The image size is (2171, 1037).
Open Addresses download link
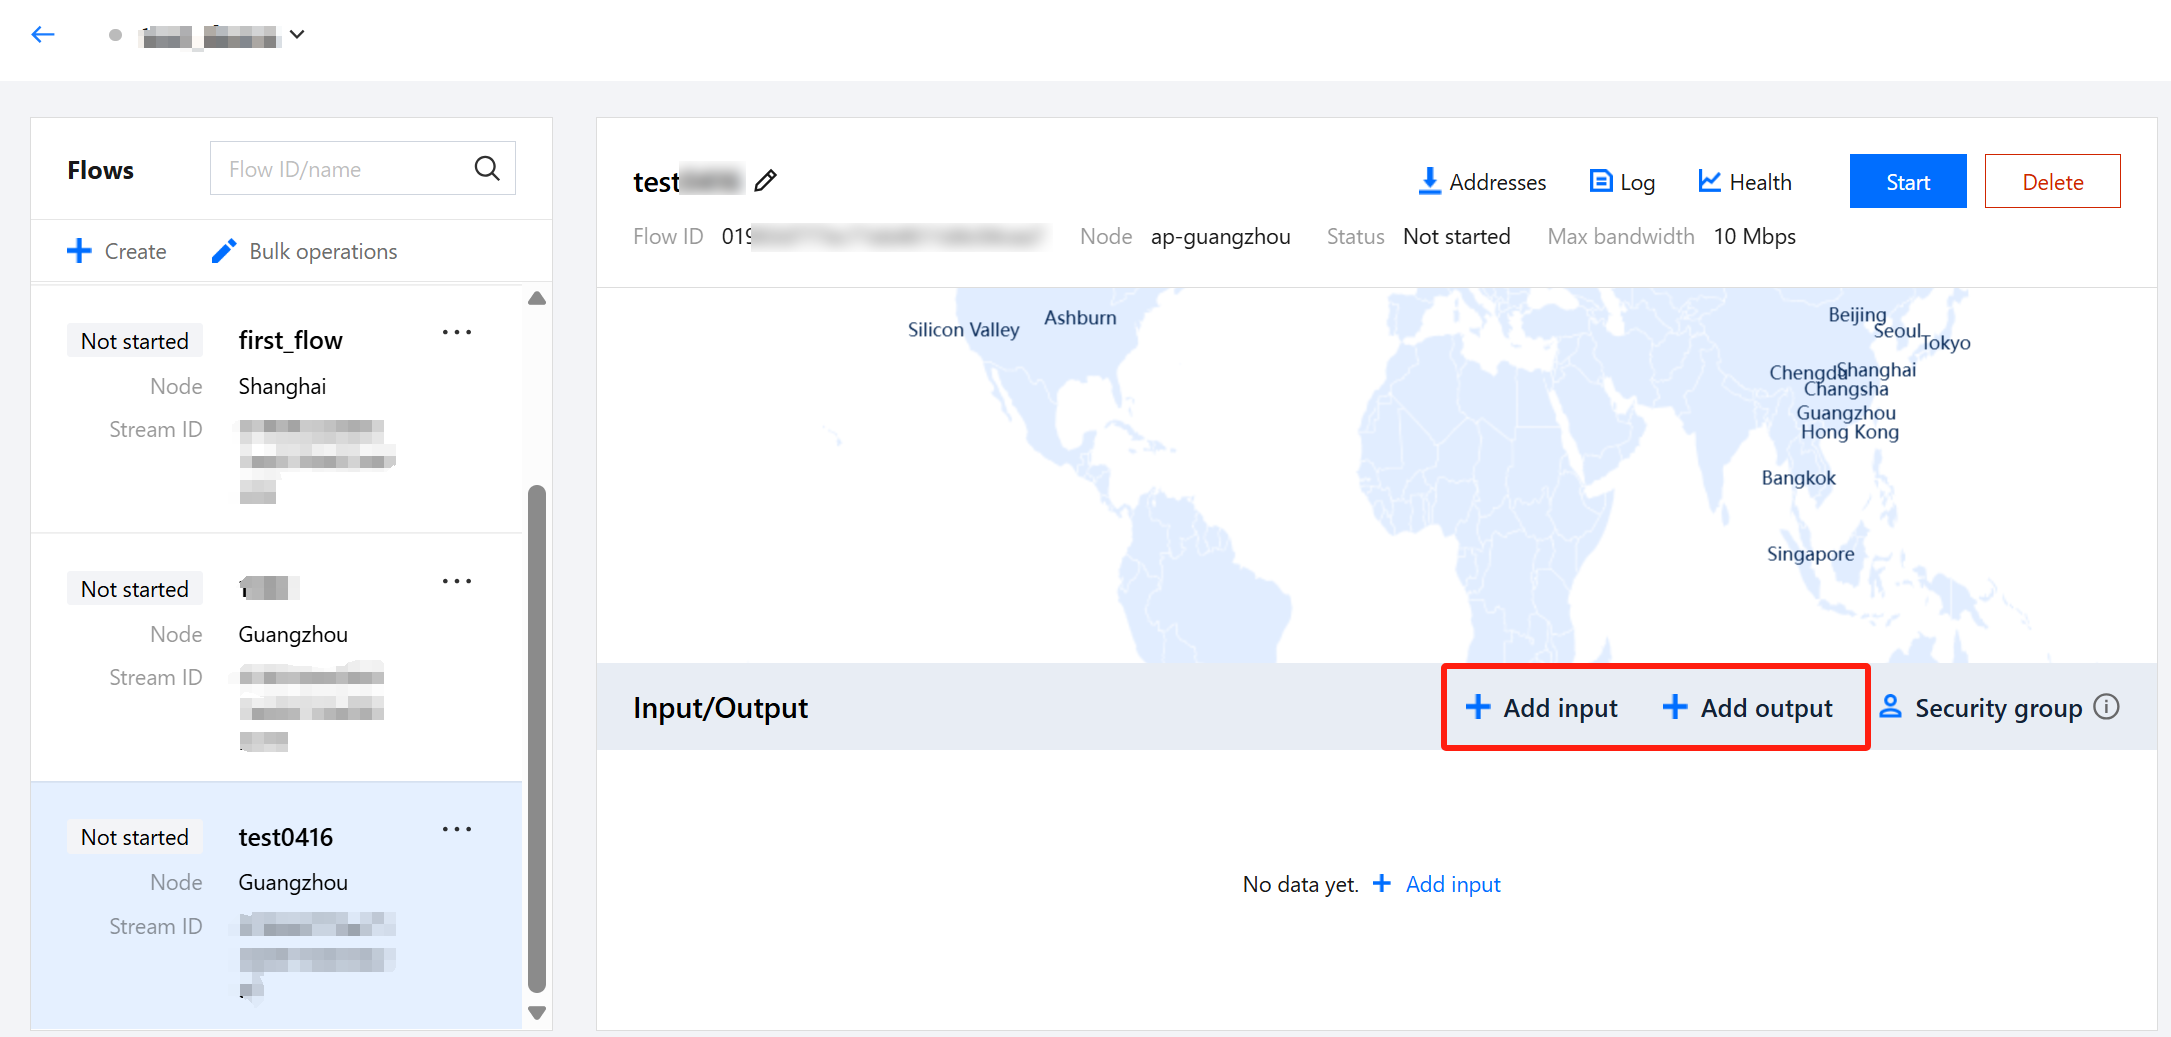1482,182
